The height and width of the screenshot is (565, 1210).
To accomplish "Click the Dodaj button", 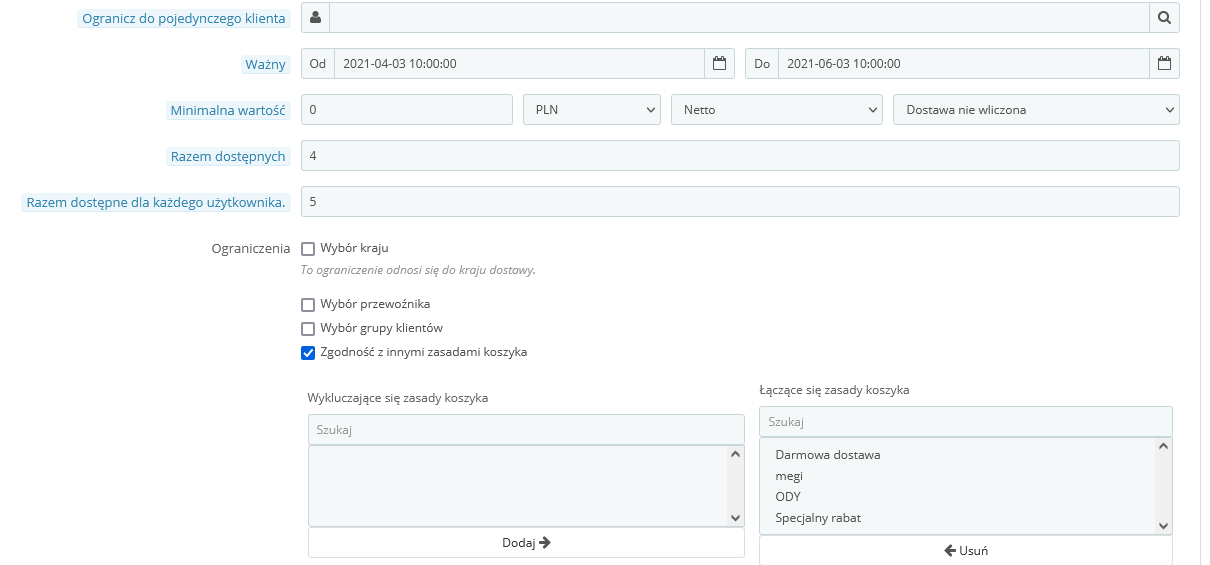I will [526, 543].
